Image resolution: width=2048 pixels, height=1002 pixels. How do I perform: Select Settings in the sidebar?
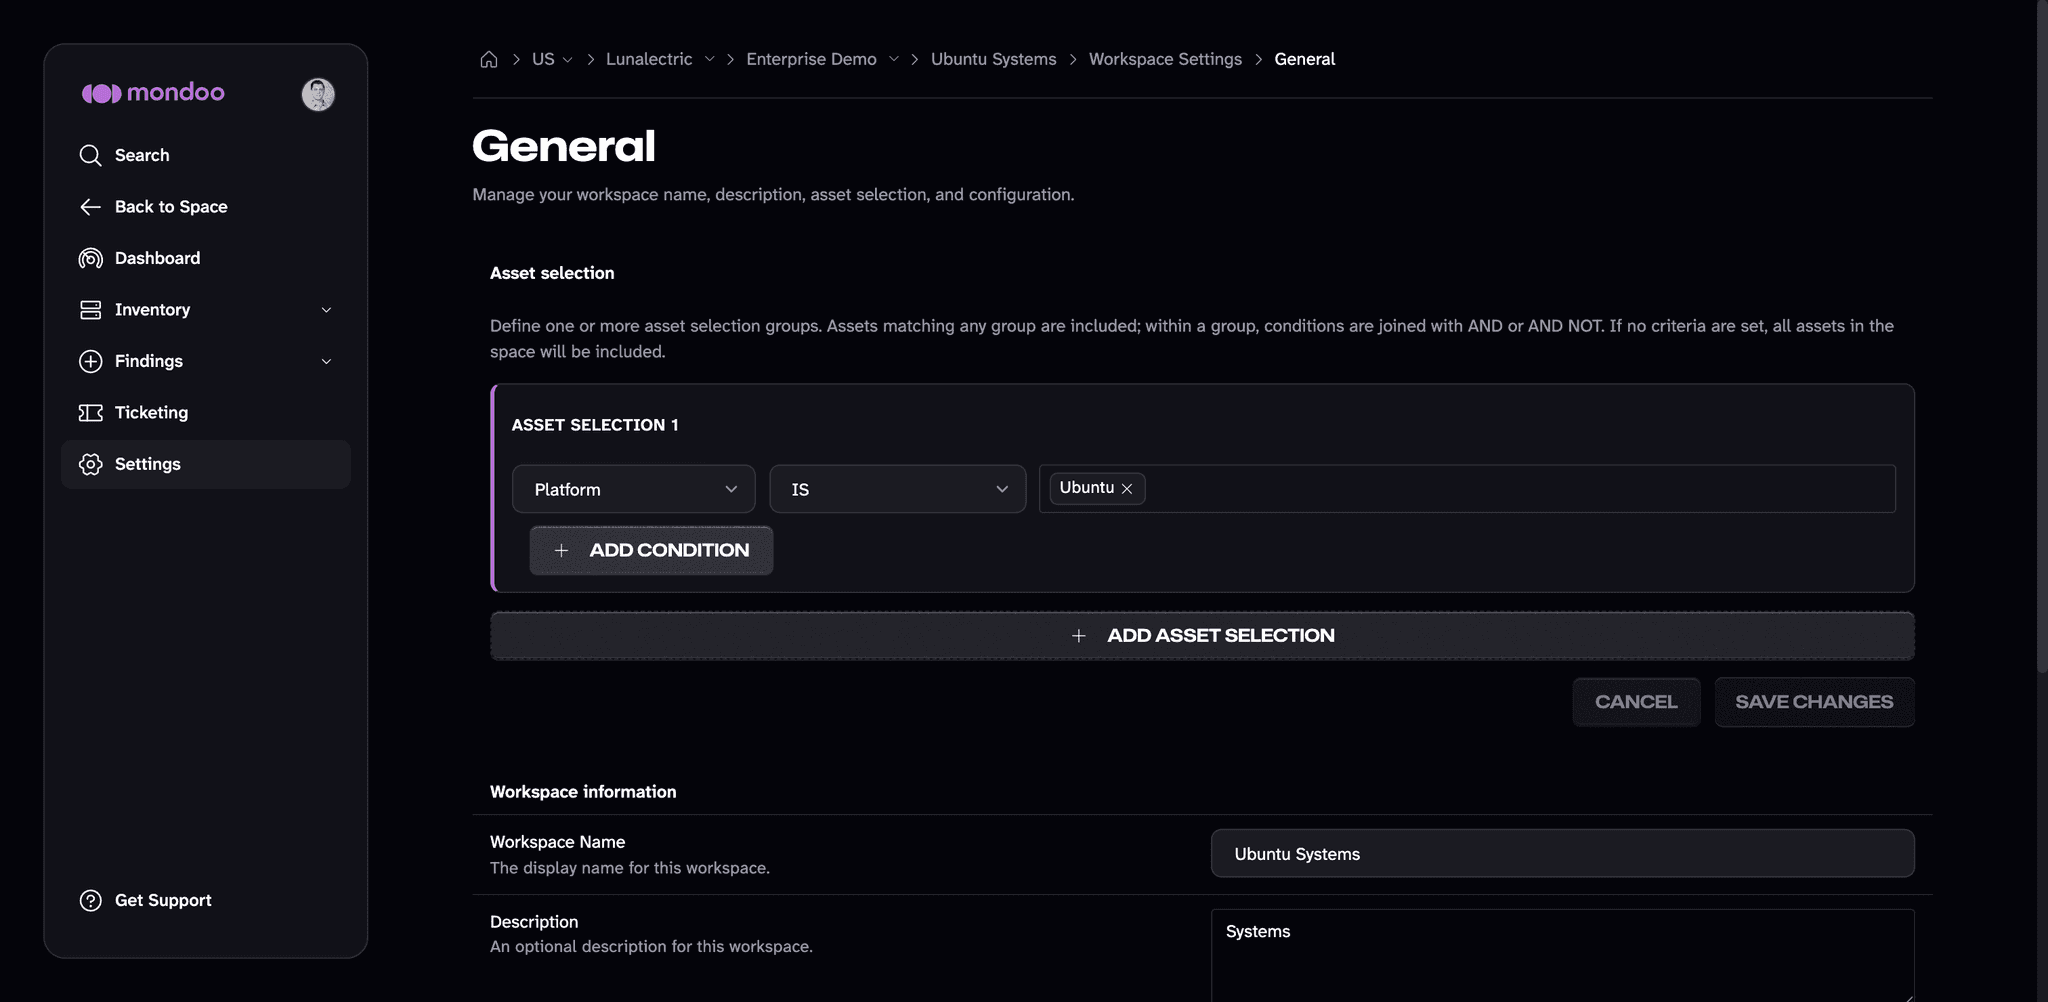(x=206, y=464)
